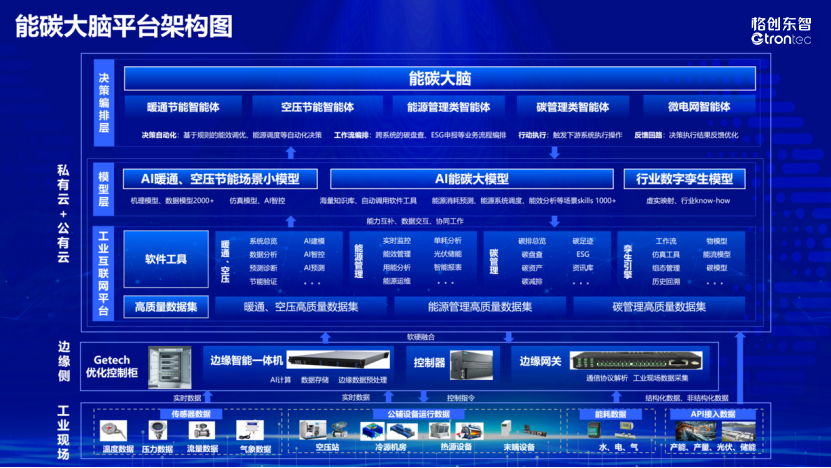Click the temperature gauge image above 温度数据

tap(113, 431)
